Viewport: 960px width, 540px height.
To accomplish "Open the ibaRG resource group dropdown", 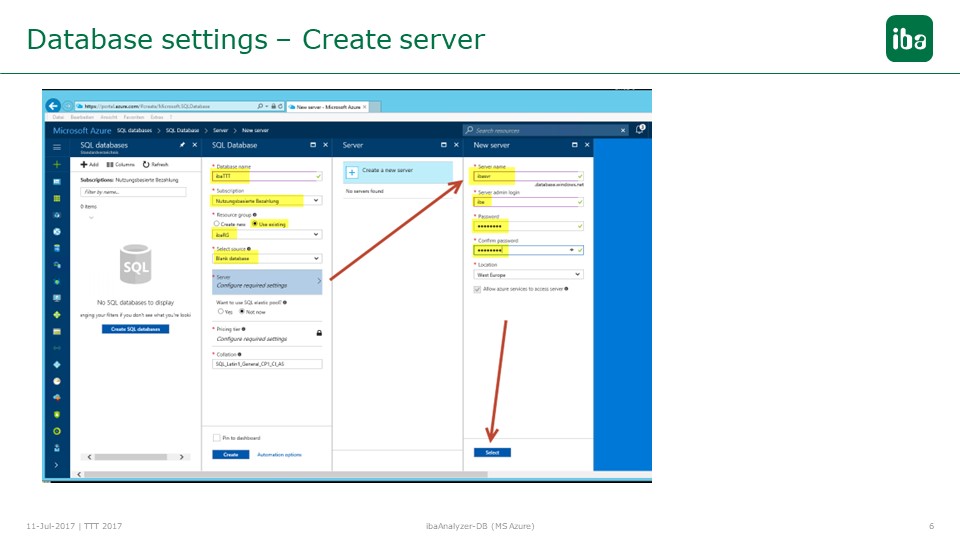I will 268,234.
